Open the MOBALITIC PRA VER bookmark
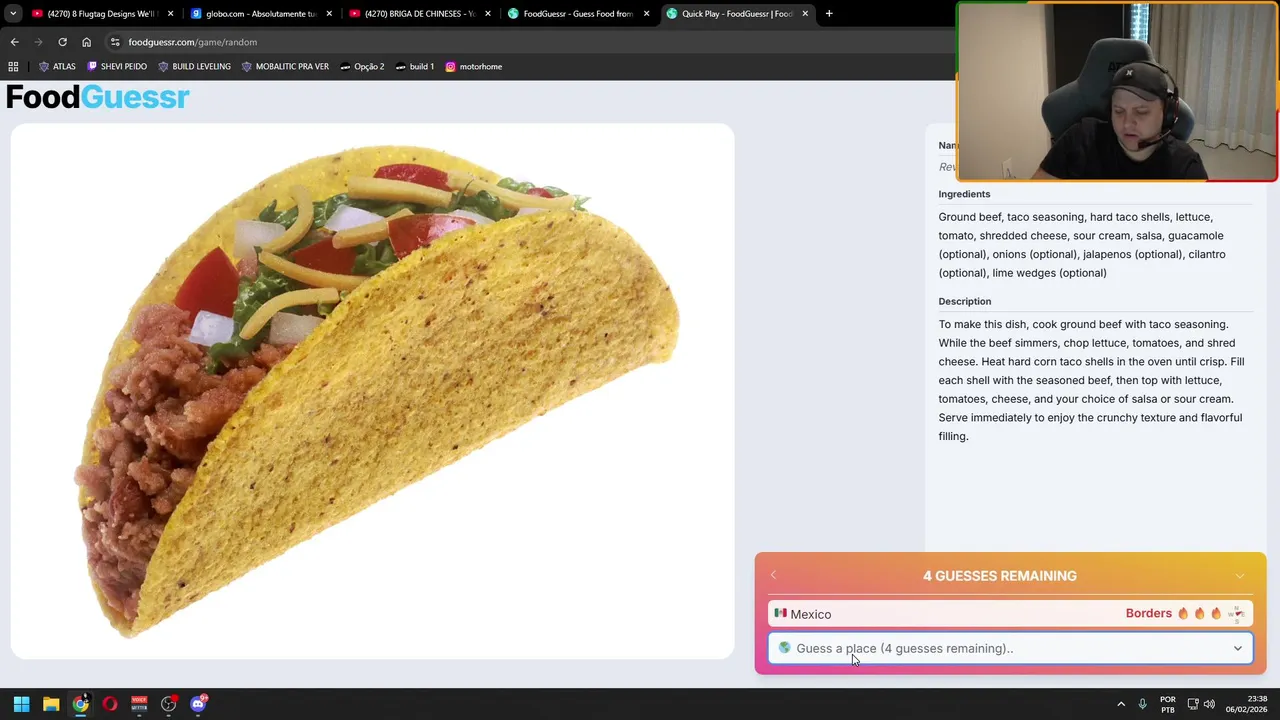Viewport: 1280px width, 720px height. coord(285,66)
